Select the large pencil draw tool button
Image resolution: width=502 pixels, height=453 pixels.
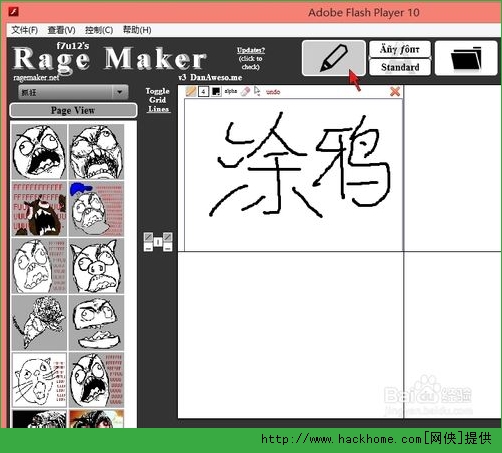pos(334,58)
